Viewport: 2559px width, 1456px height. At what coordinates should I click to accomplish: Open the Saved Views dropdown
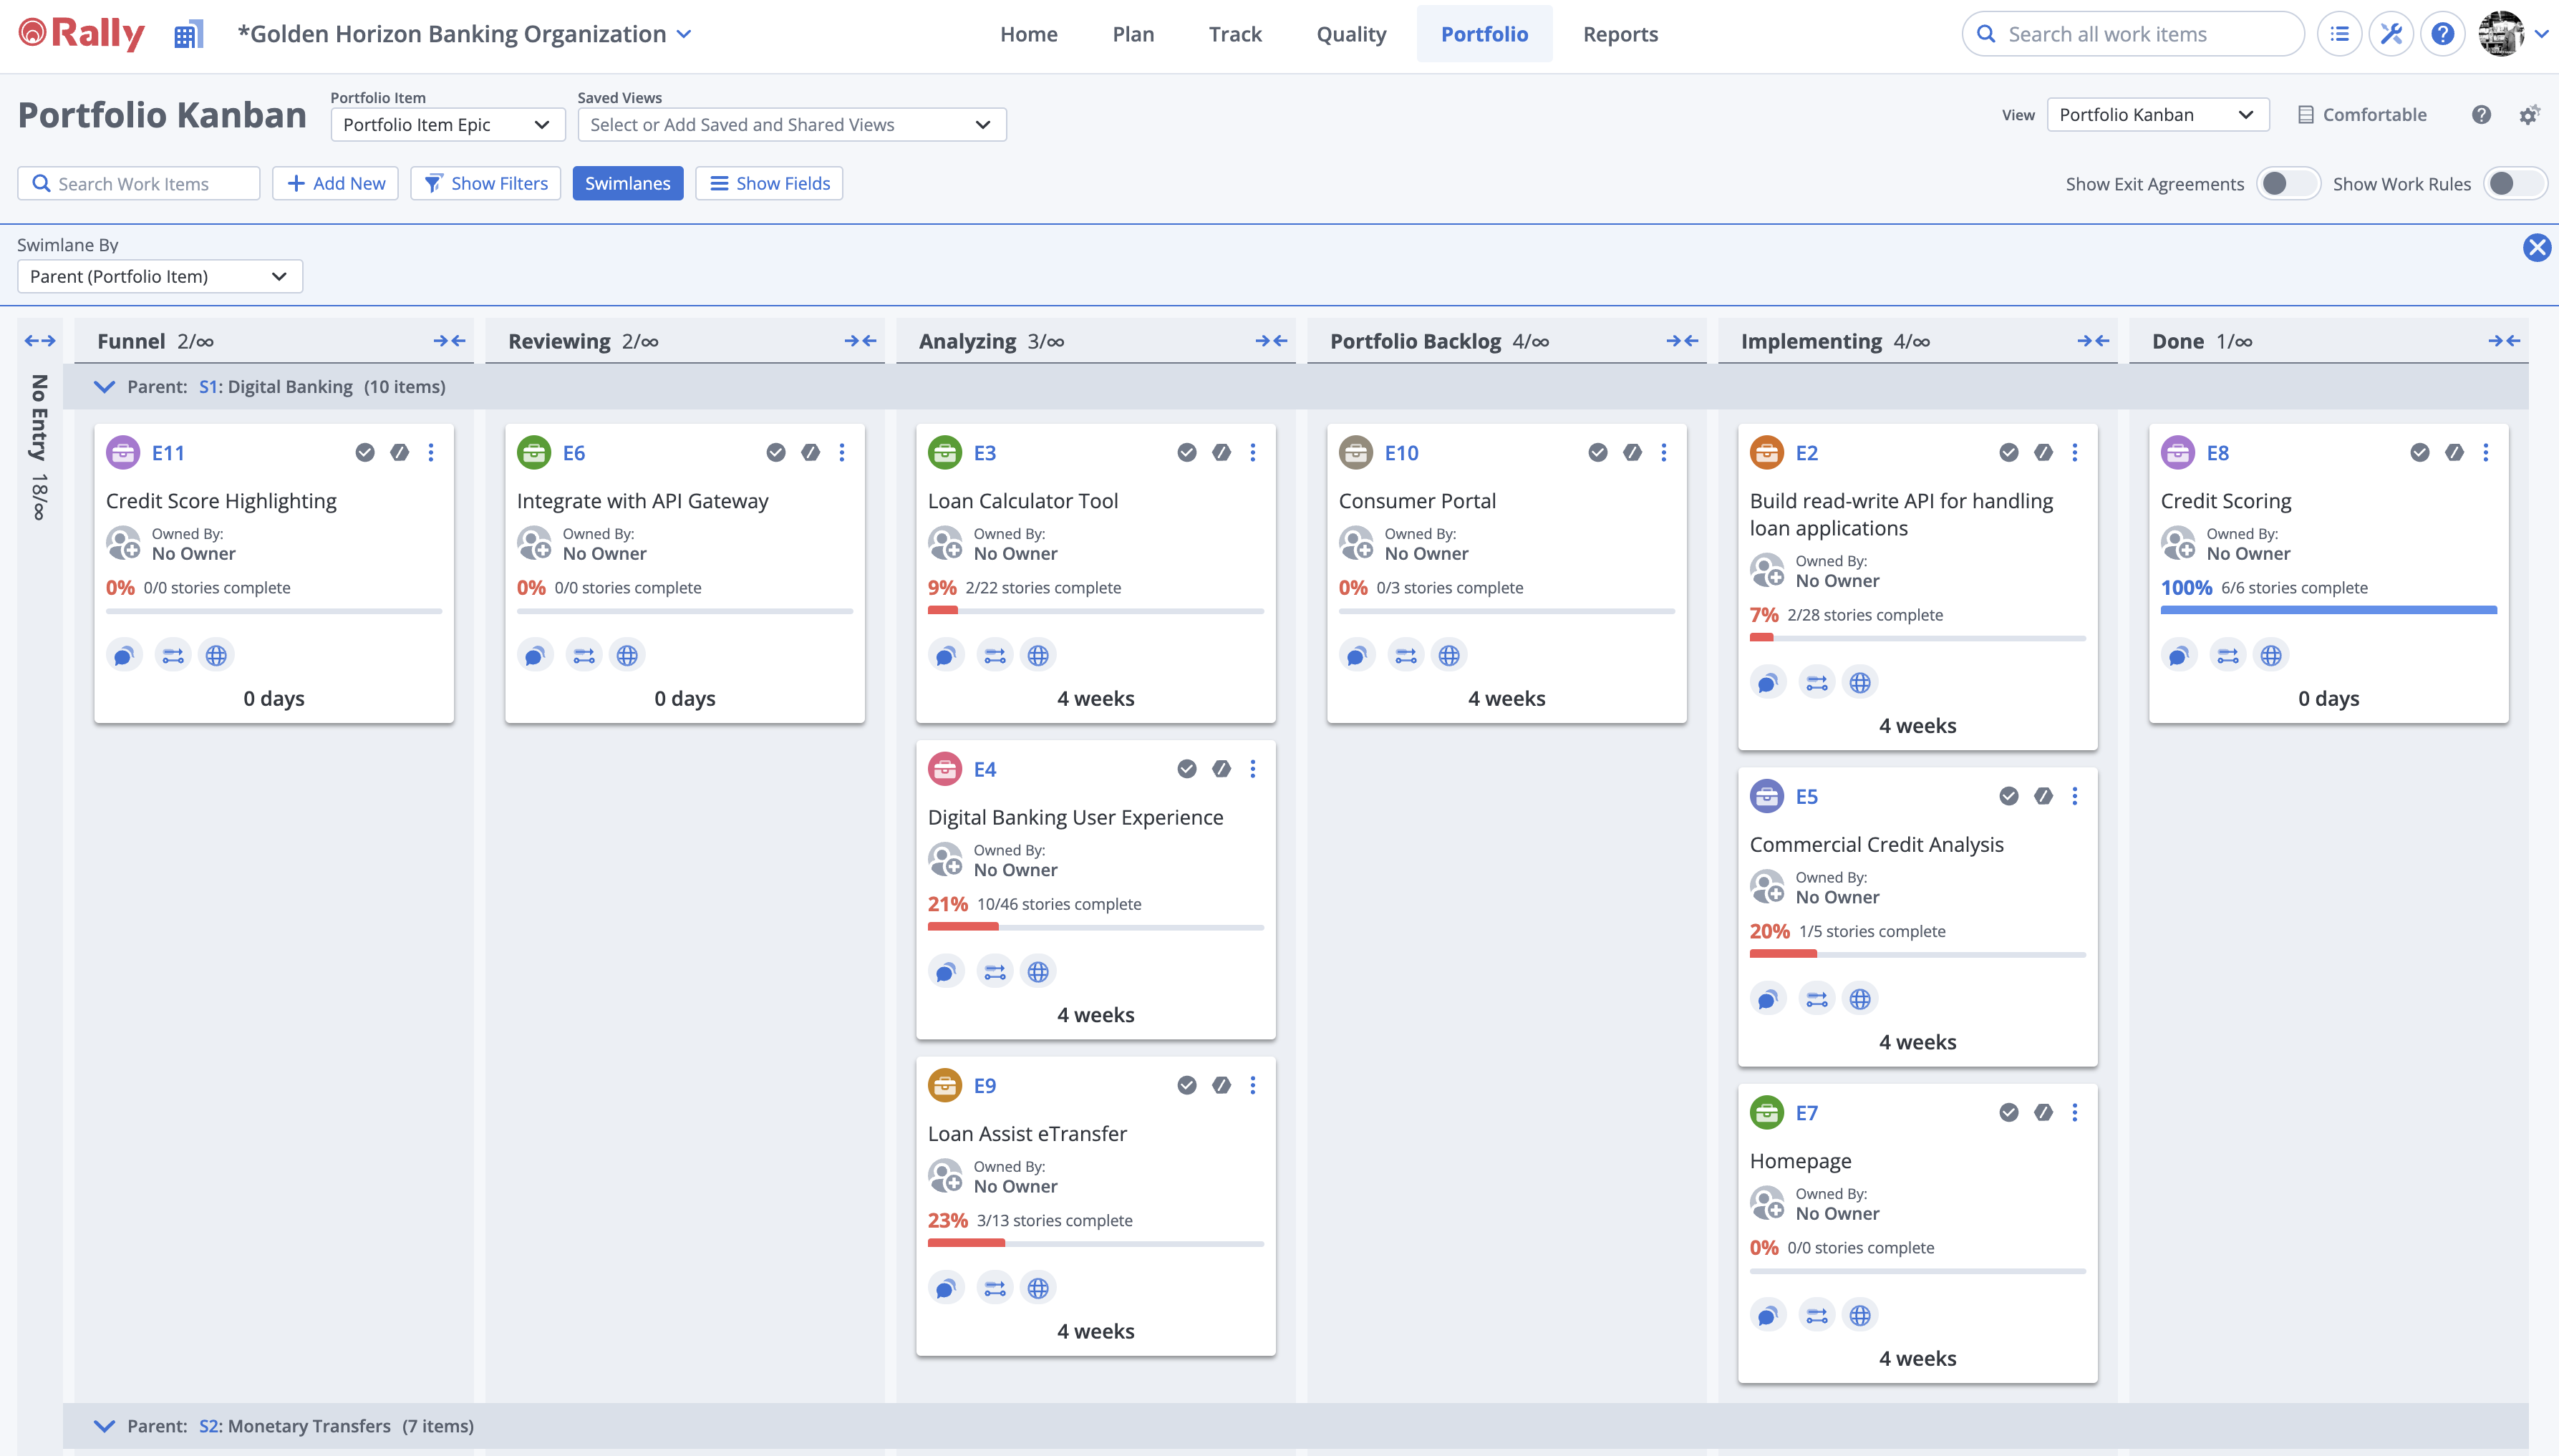[791, 125]
